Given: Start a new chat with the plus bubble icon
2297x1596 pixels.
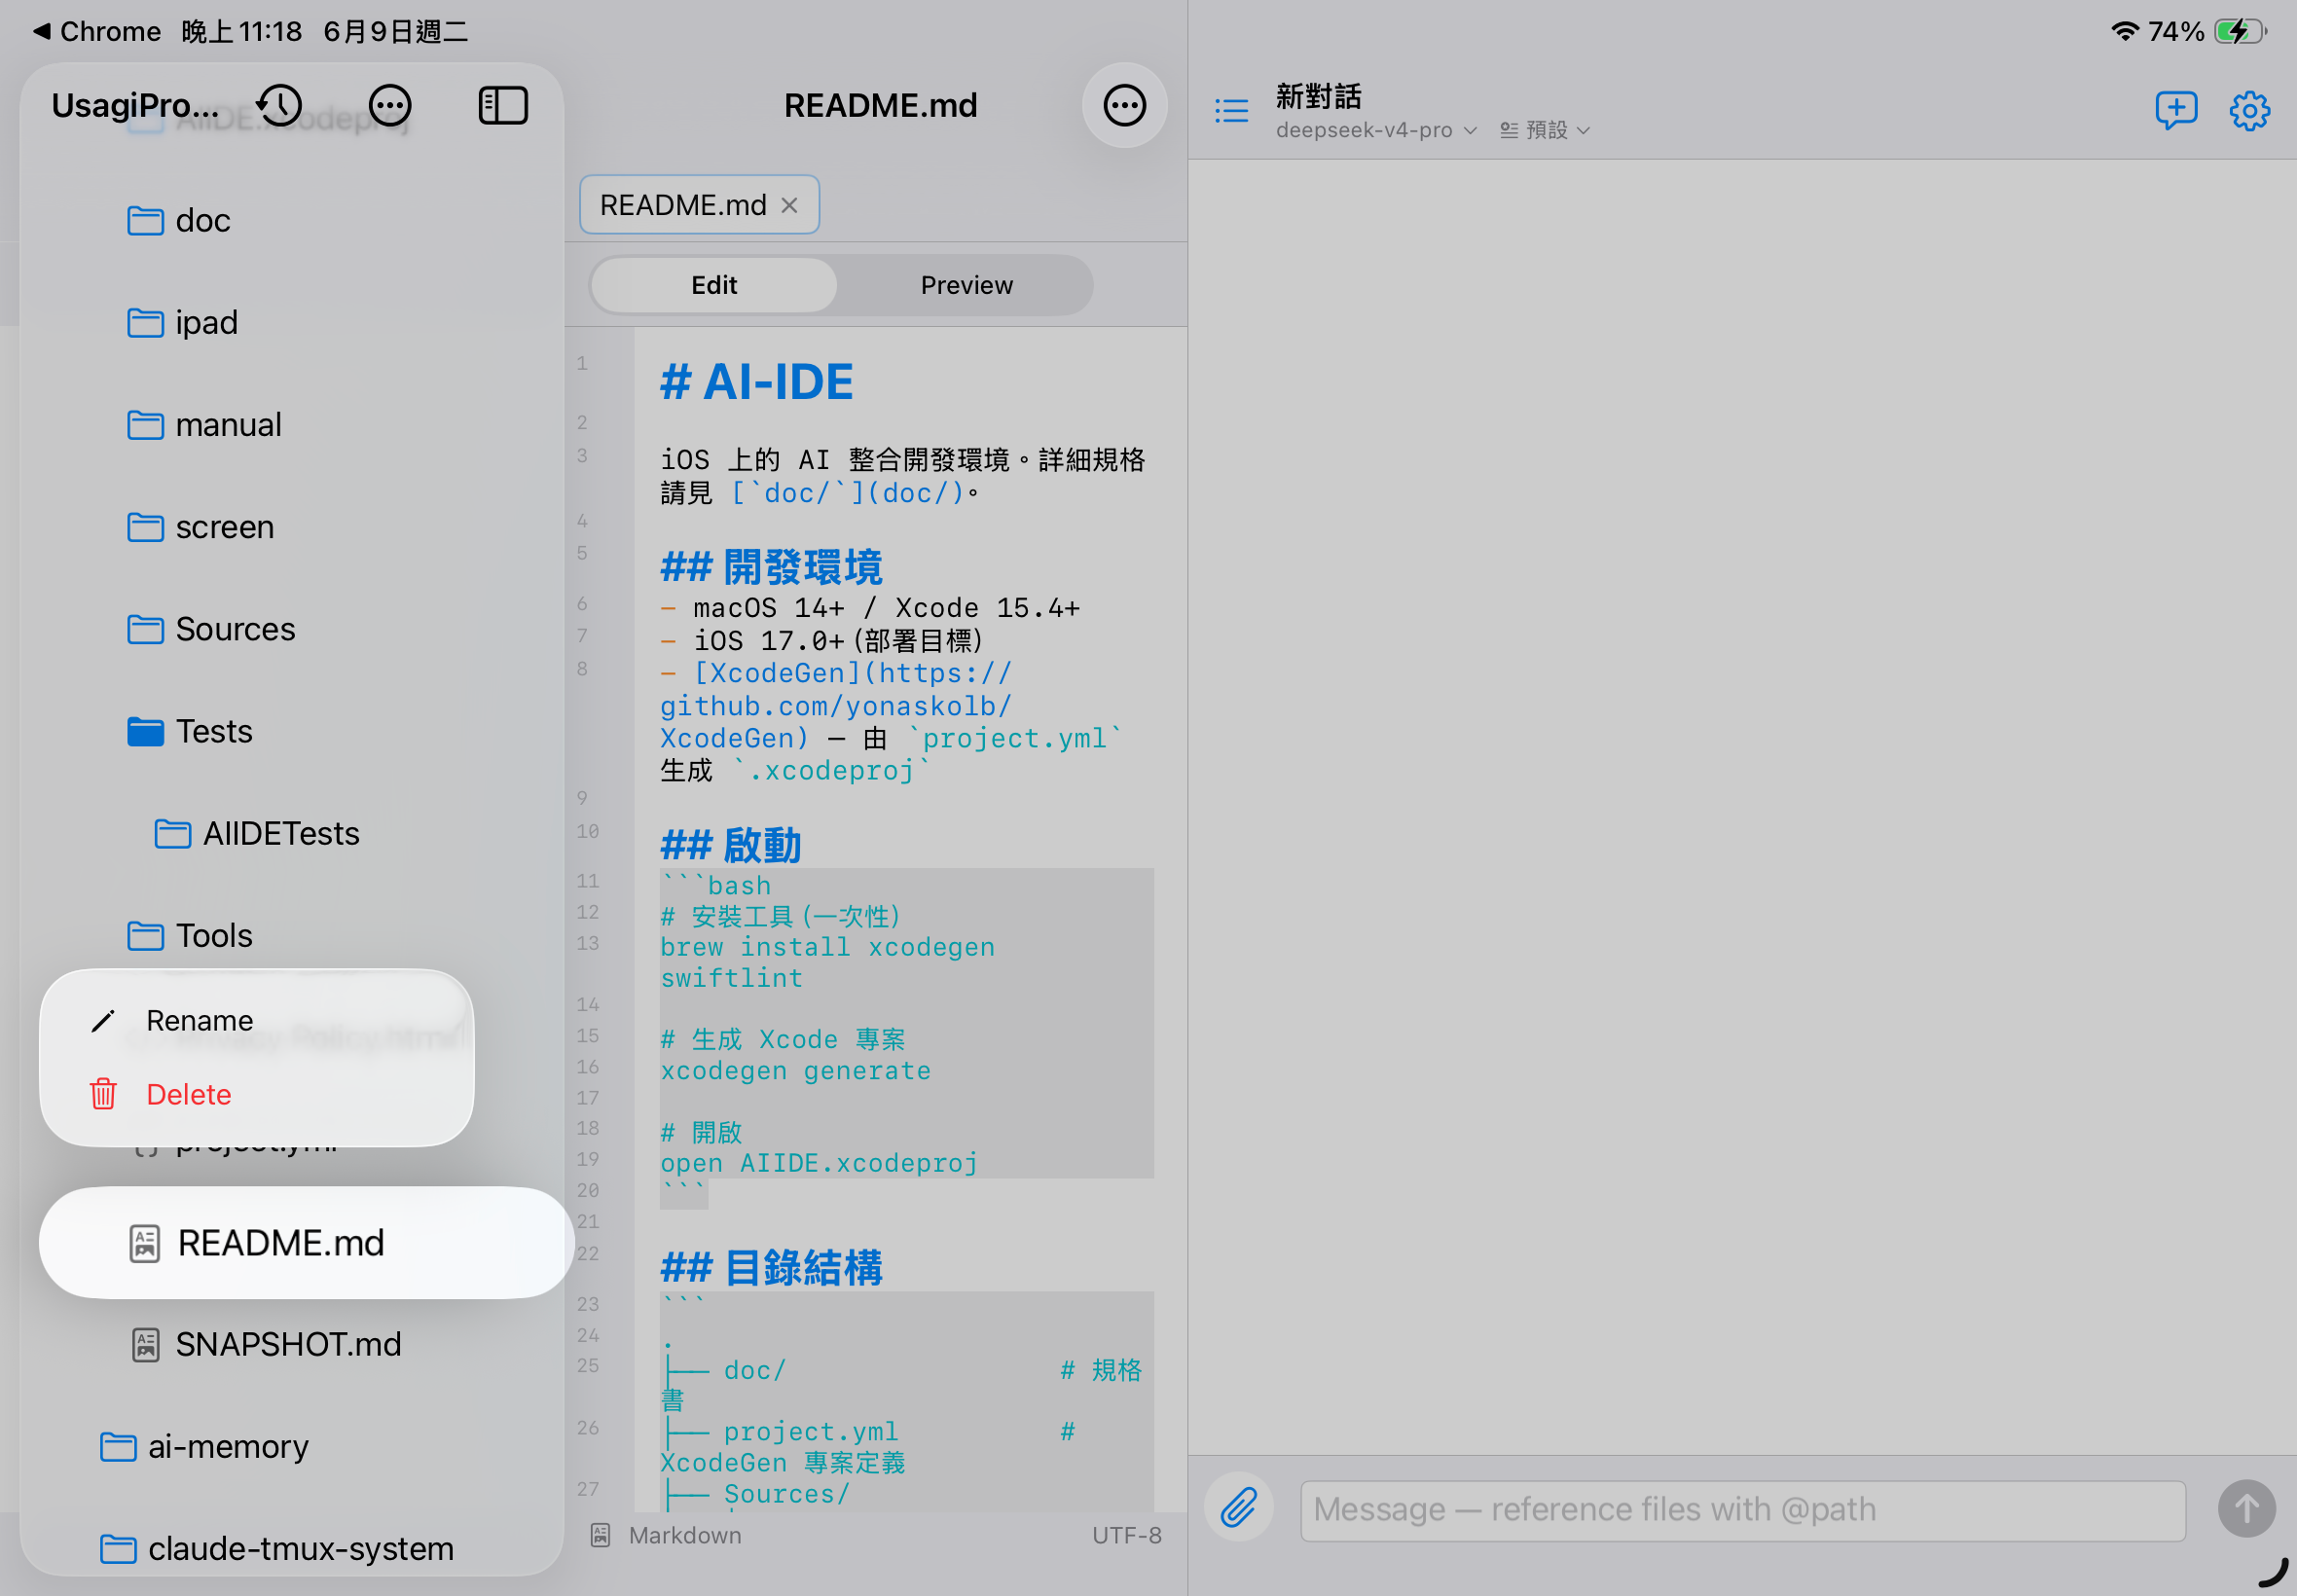Looking at the screenshot, I should coord(2175,110).
